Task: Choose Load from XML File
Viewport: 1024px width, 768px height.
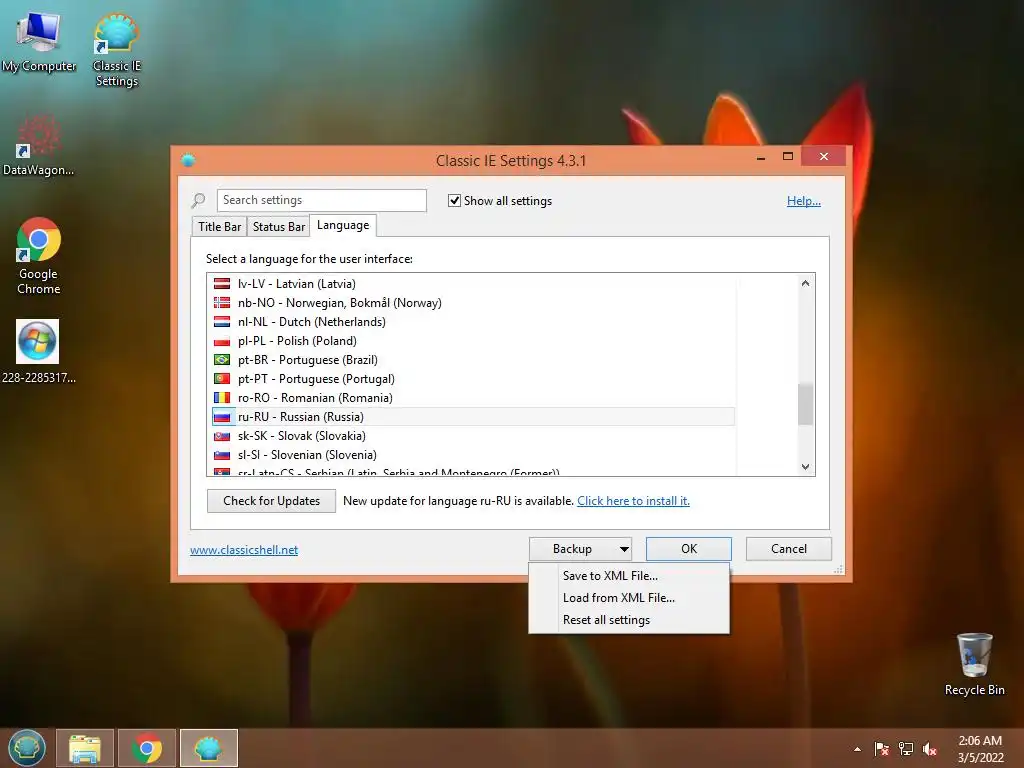Action: click(x=618, y=598)
